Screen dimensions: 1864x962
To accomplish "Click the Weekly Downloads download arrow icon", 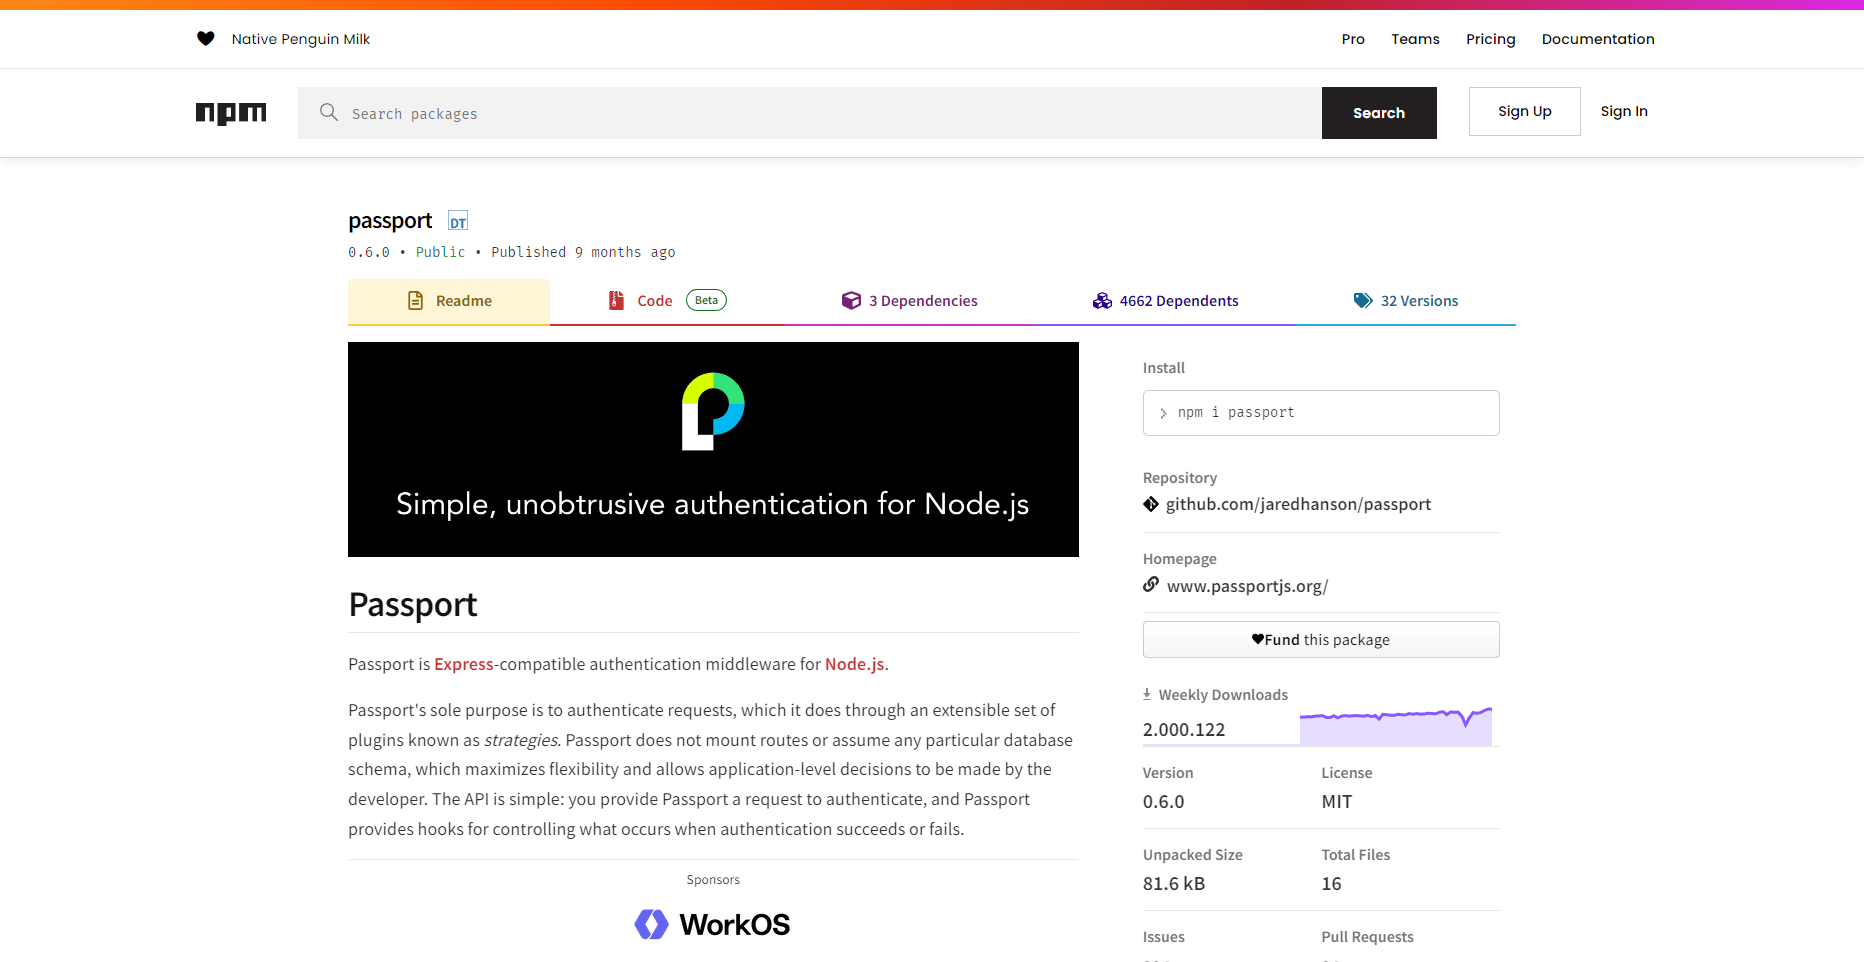I will 1147,694.
